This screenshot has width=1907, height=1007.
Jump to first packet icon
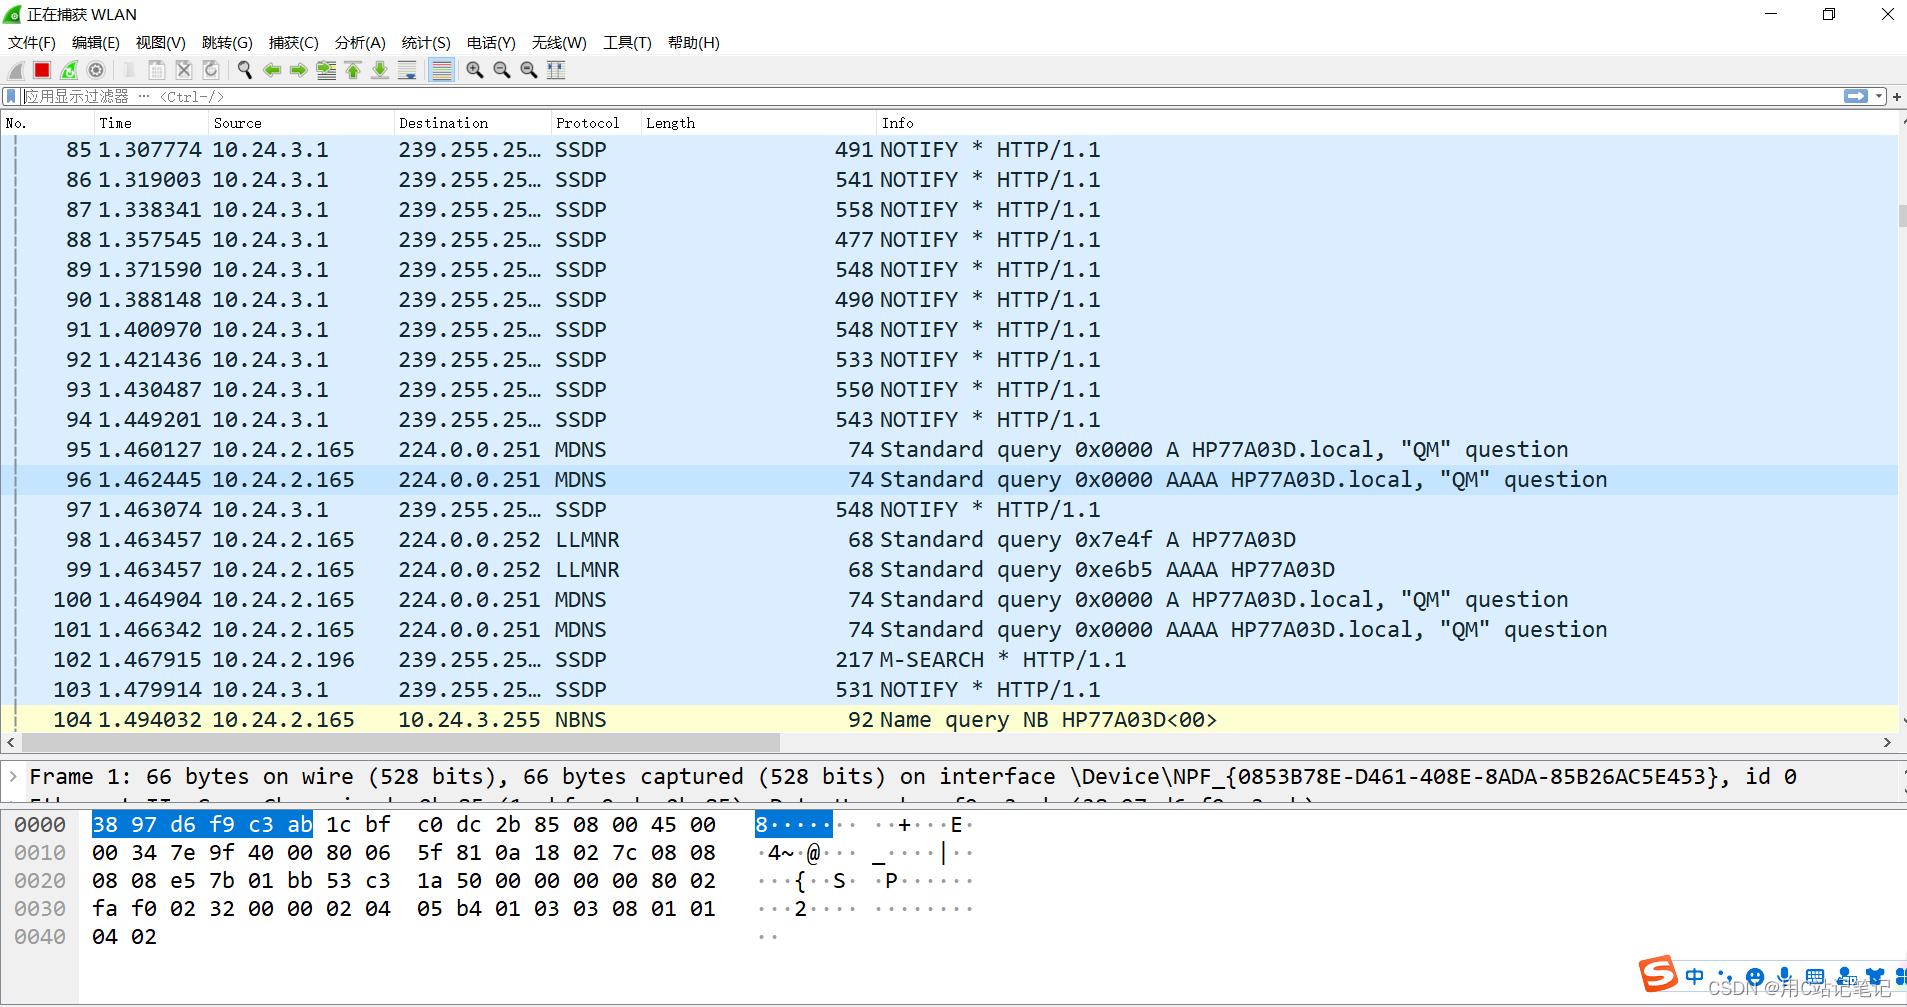coord(353,70)
